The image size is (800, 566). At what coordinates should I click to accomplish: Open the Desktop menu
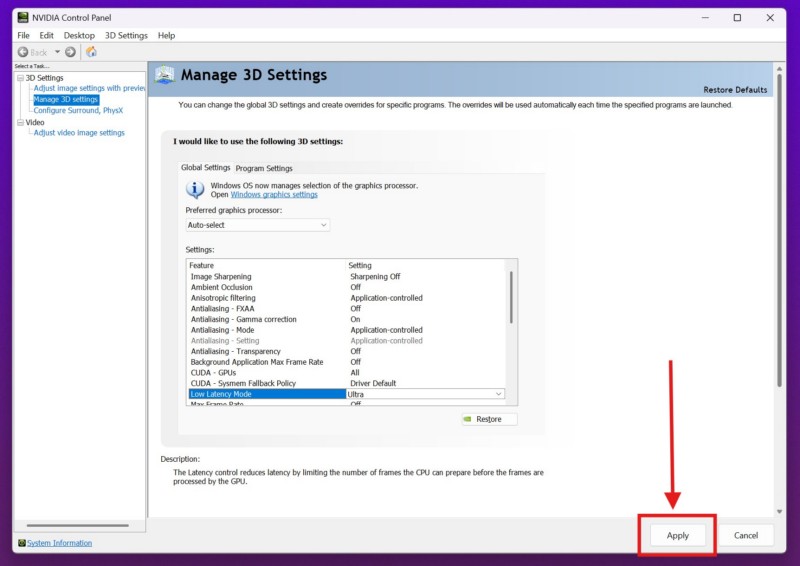click(x=79, y=35)
